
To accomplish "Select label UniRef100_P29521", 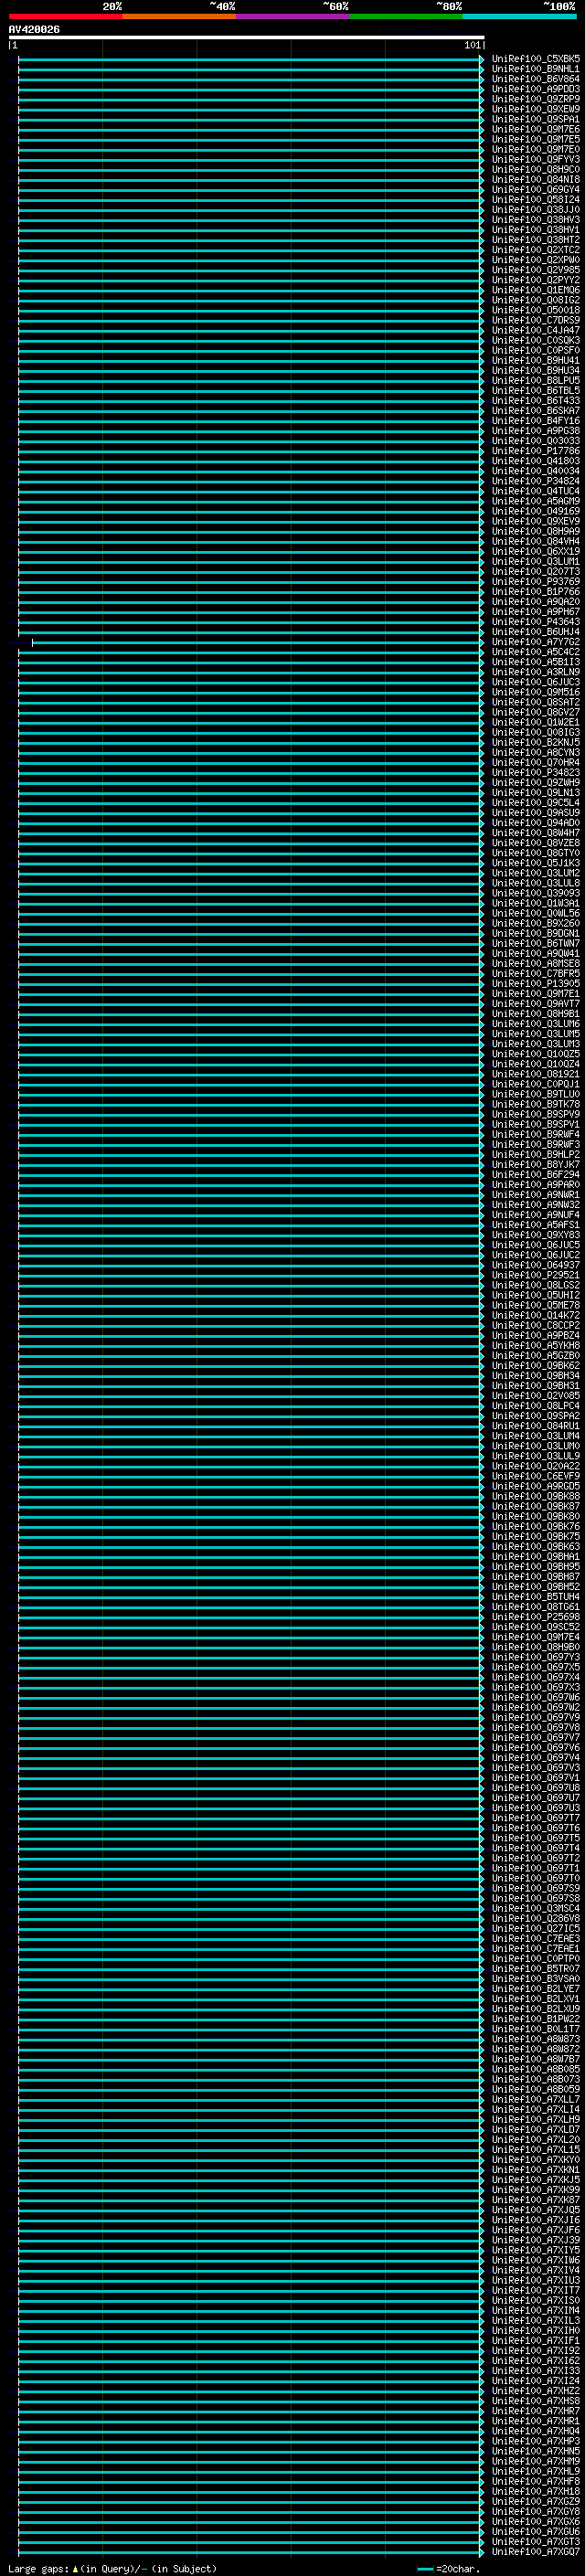I will click(536, 1275).
